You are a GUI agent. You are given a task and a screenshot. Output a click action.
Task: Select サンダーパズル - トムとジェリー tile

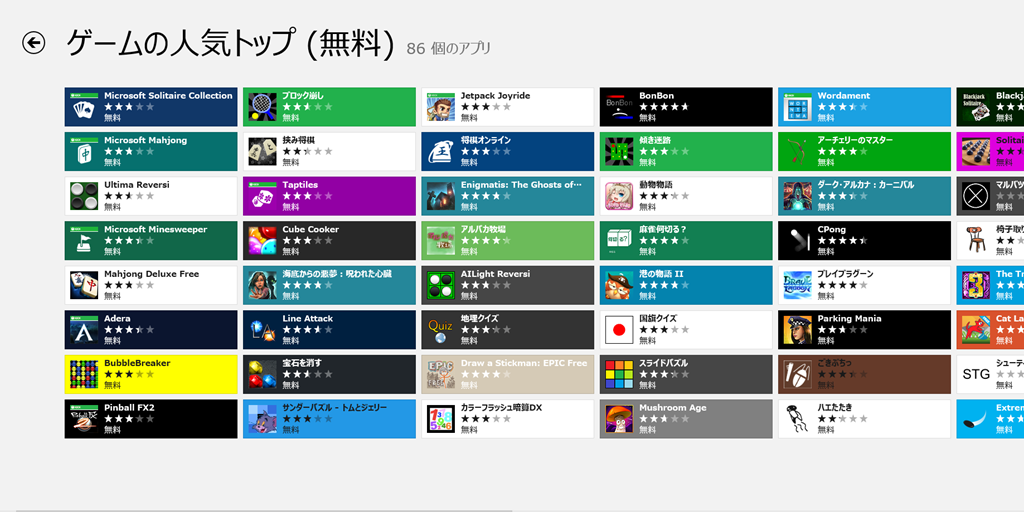click(329, 419)
